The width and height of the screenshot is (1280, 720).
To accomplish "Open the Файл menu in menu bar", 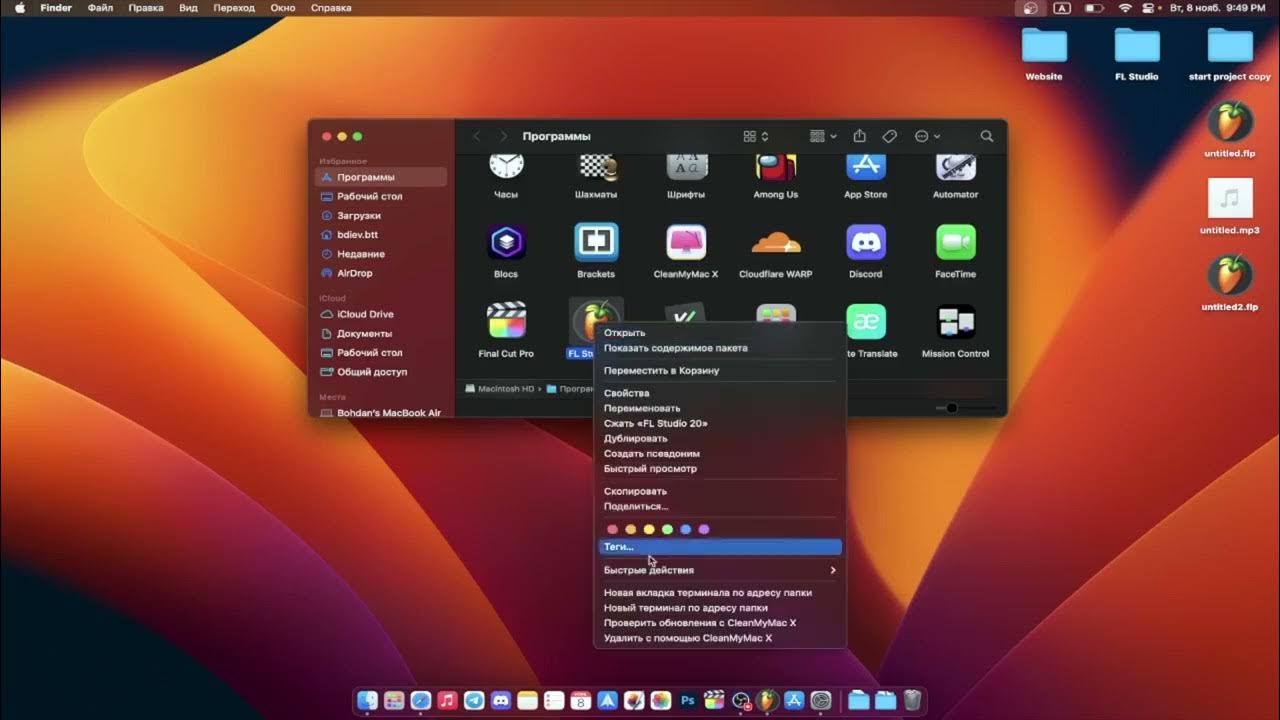I will pos(100,8).
